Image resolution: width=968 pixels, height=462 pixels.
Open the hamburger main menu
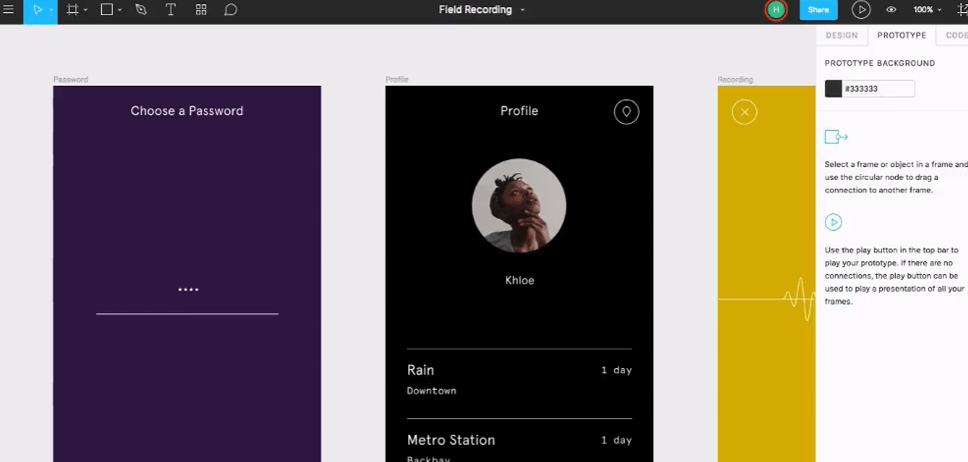point(9,10)
